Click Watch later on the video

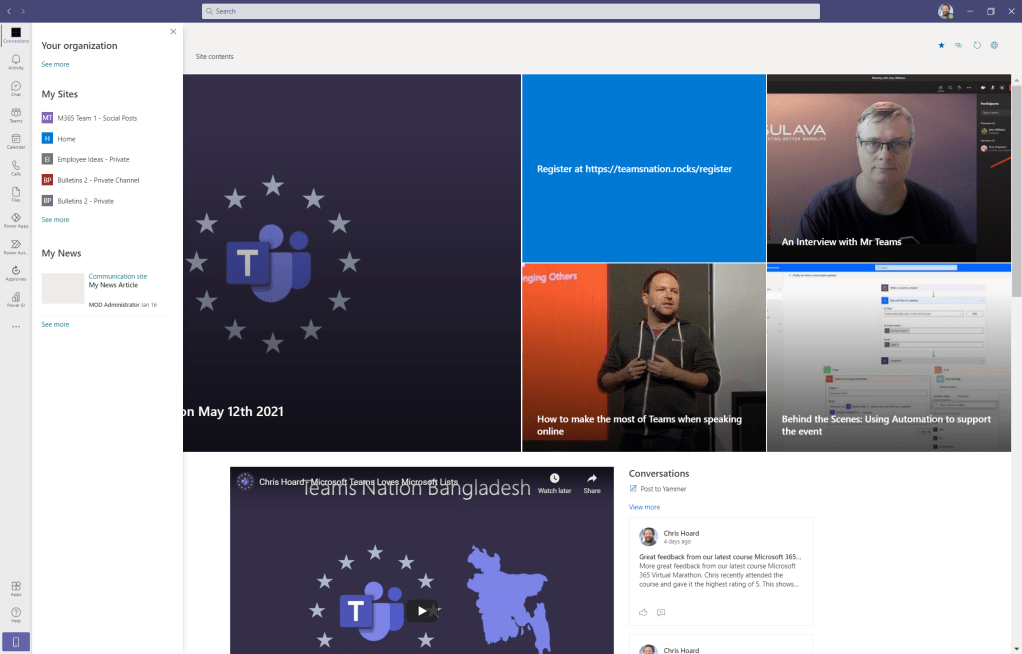554,482
